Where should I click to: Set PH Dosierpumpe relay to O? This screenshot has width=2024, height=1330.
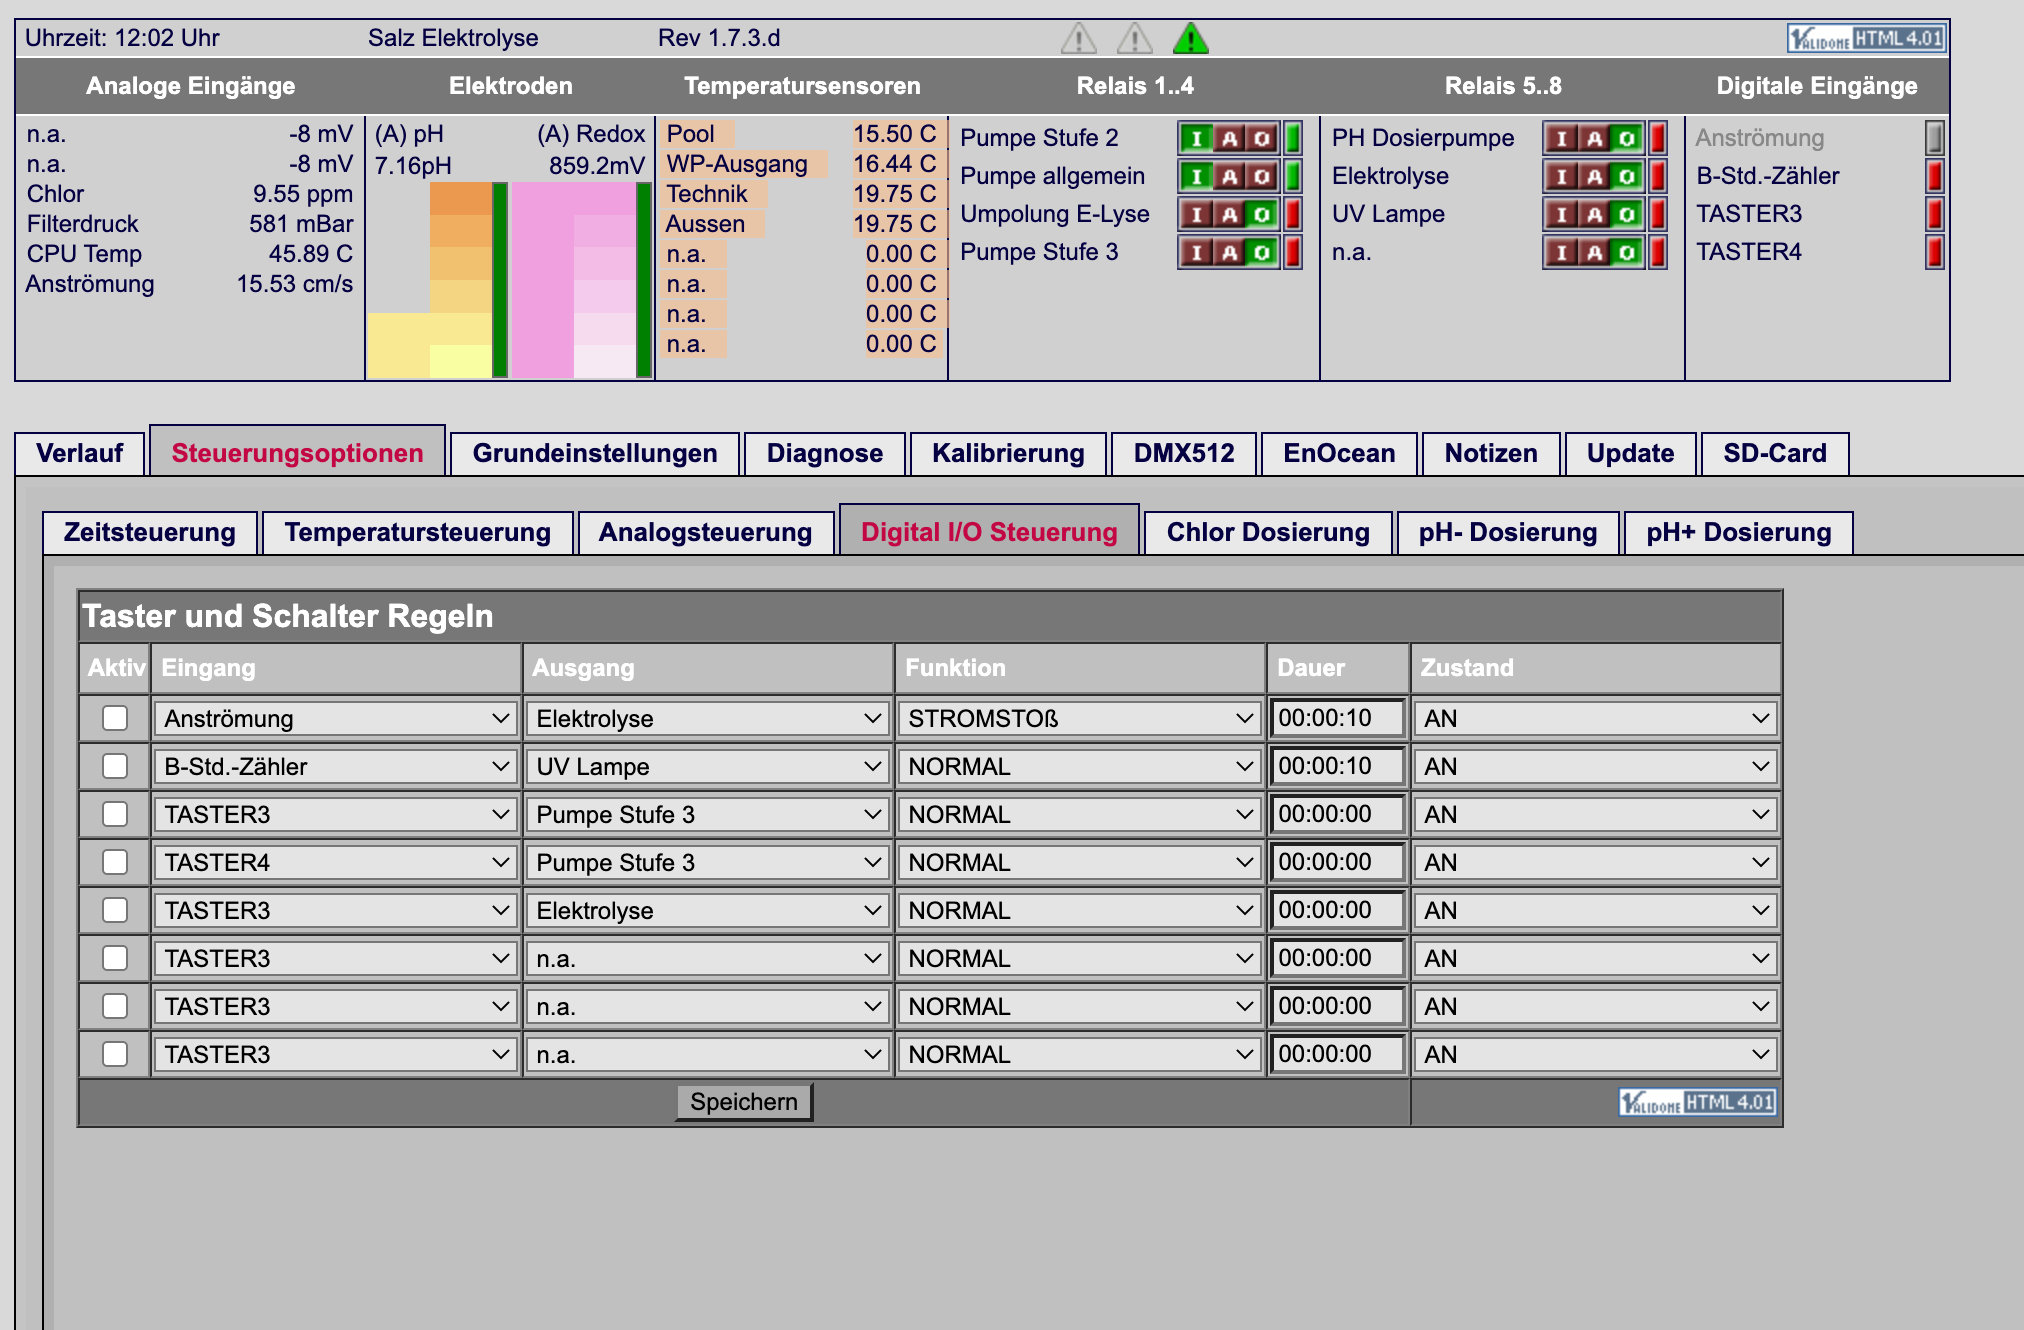tap(1627, 138)
